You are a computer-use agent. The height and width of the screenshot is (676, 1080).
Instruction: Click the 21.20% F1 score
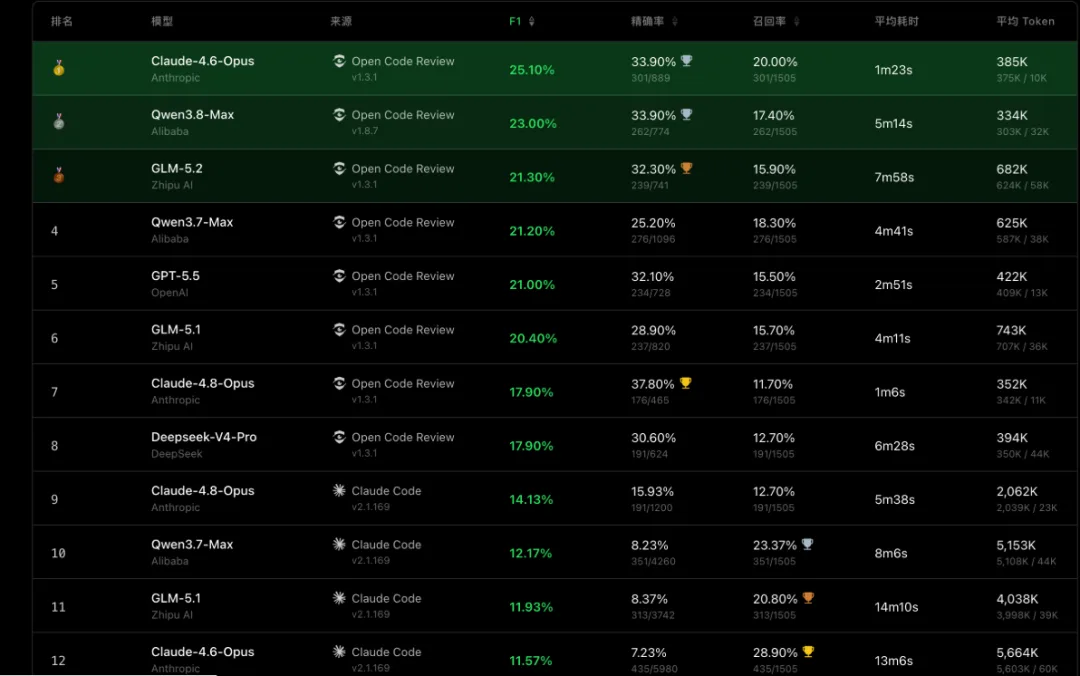(532, 231)
